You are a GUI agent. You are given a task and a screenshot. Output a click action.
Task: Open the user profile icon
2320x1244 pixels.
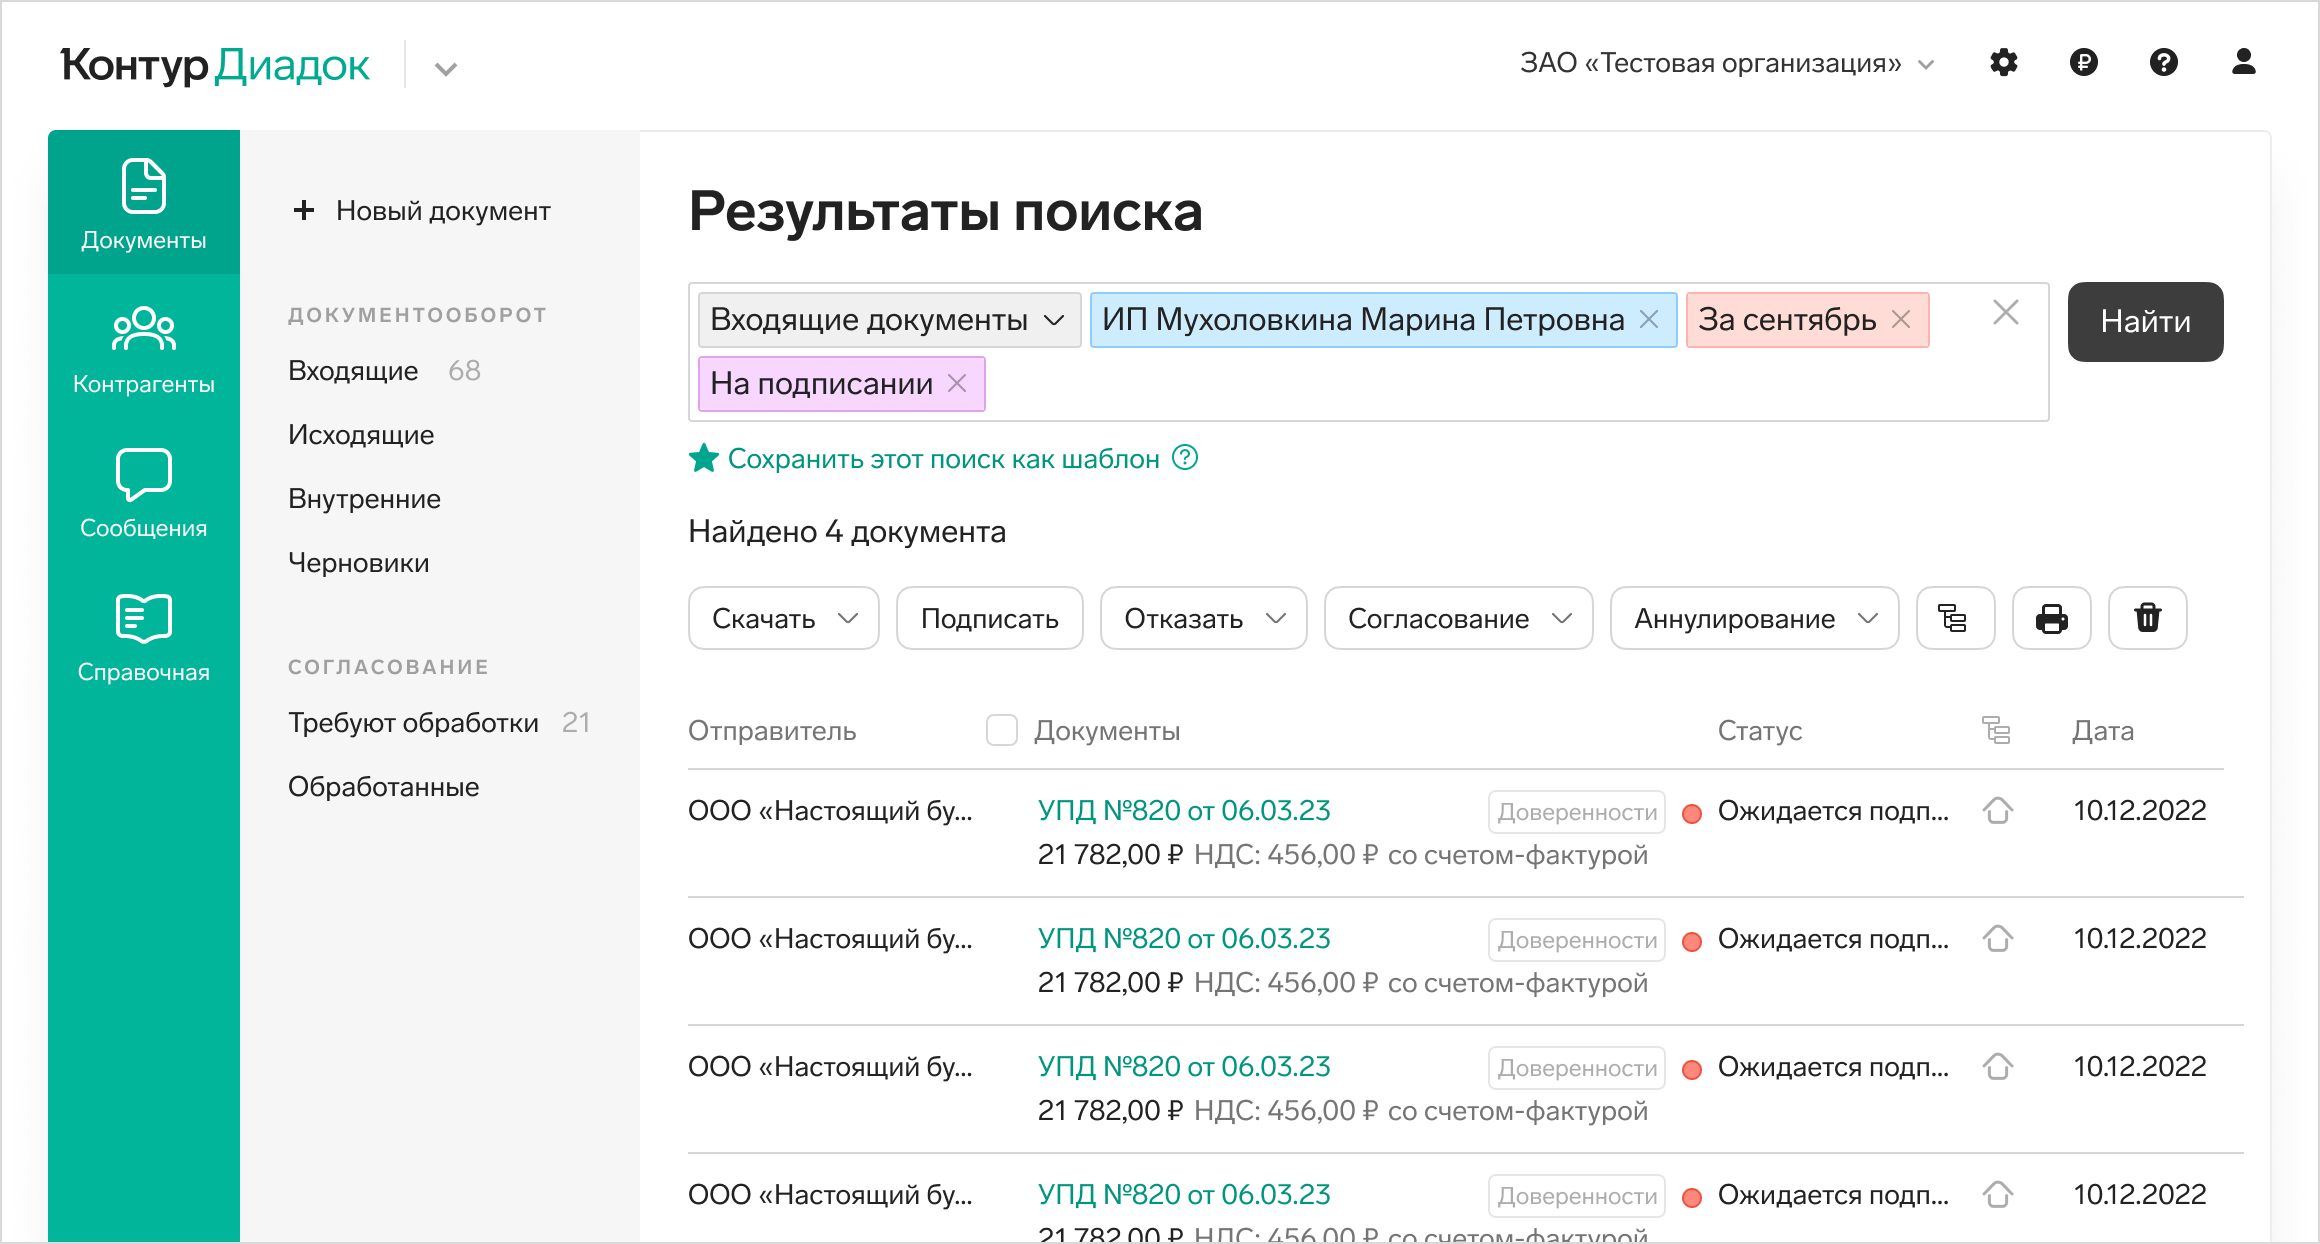(x=2244, y=63)
